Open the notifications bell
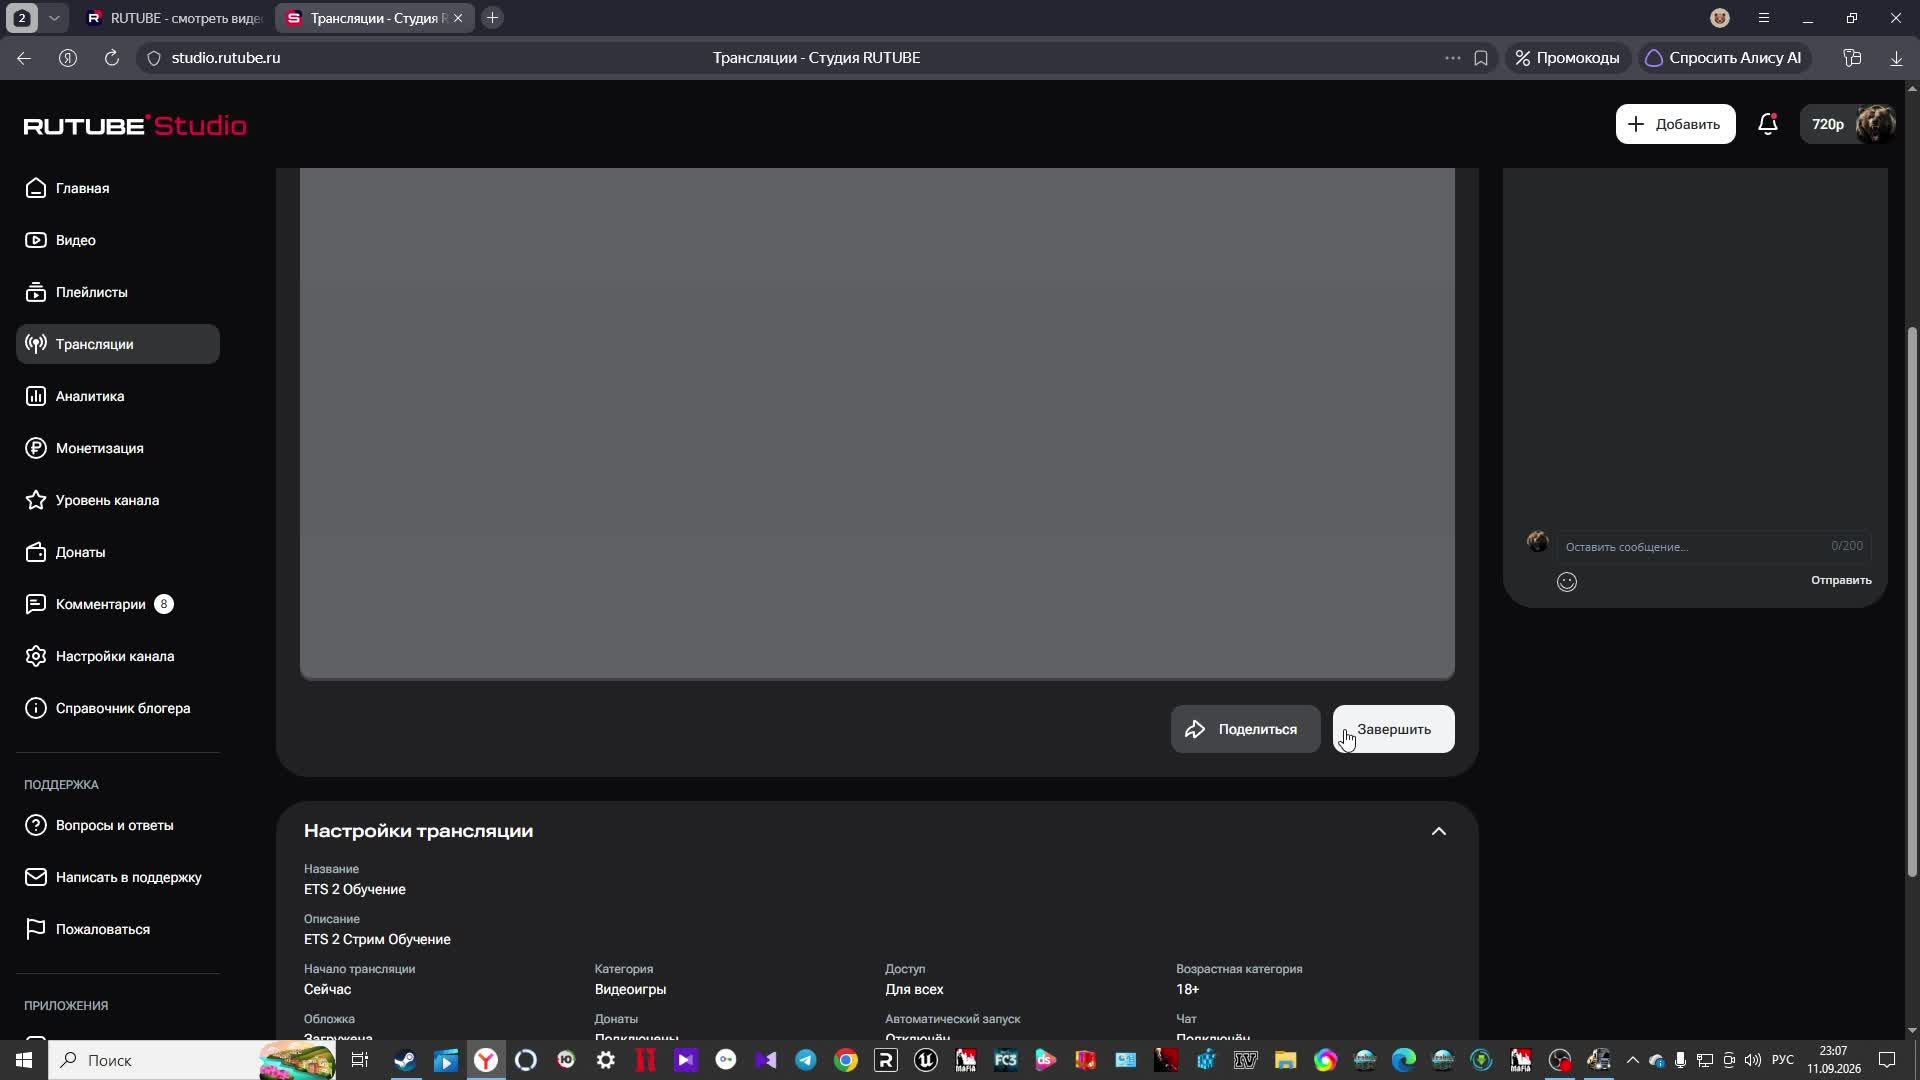This screenshot has width=1920, height=1080. point(1768,124)
